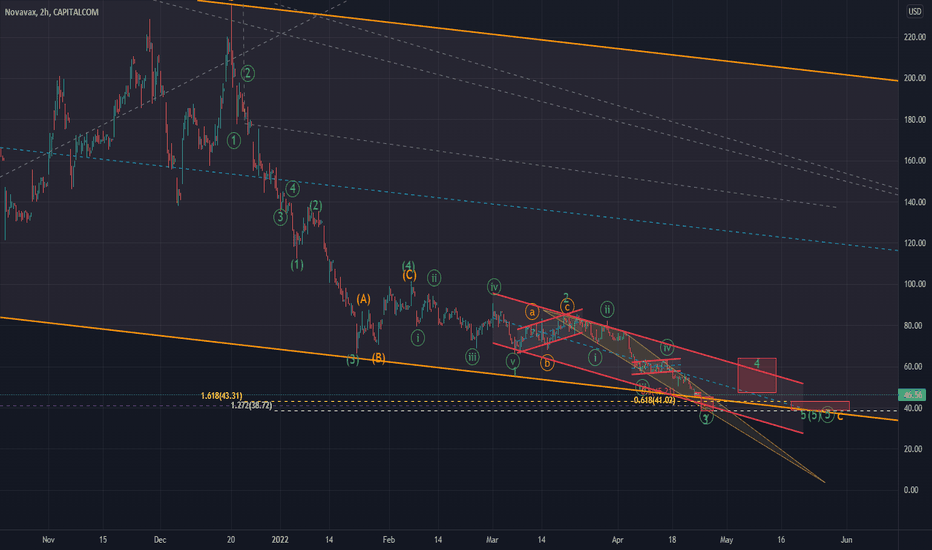Click the USD currency button
Viewport: 932px width, 550px height.
[x=914, y=12]
